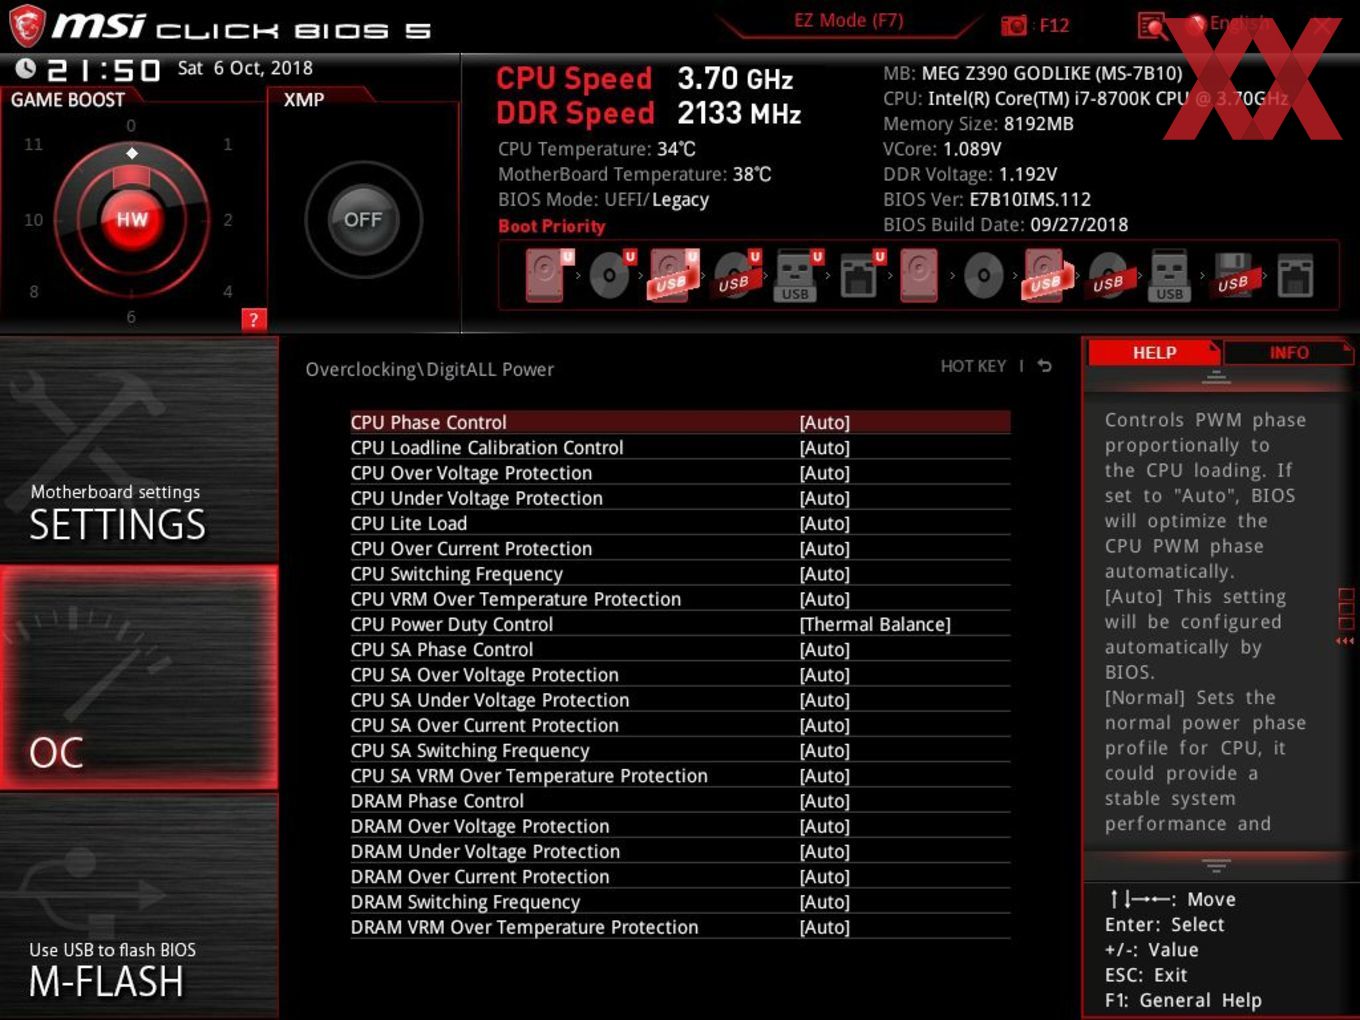Click the Overclocking\DigitALL Power breadcrumb
Image resolution: width=1360 pixels, height=1020 pixels.
[x=430, y=369]
